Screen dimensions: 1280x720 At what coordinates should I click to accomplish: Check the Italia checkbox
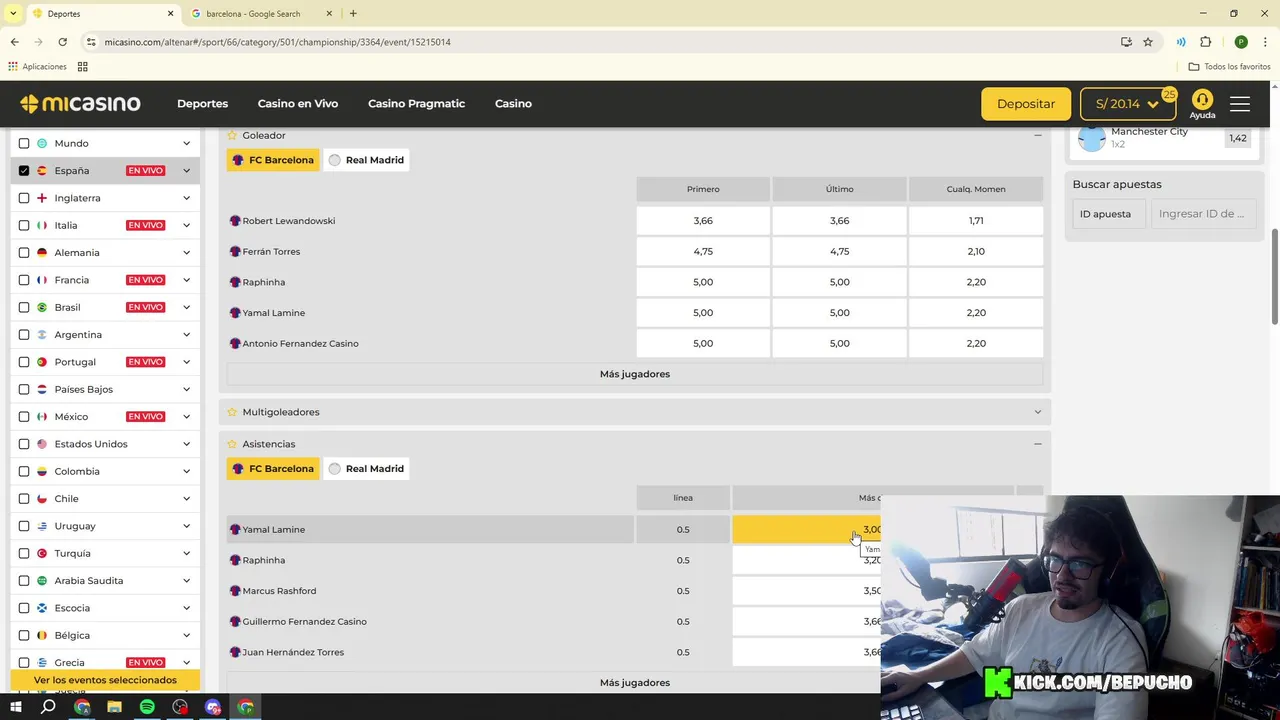tap(24, 225)
